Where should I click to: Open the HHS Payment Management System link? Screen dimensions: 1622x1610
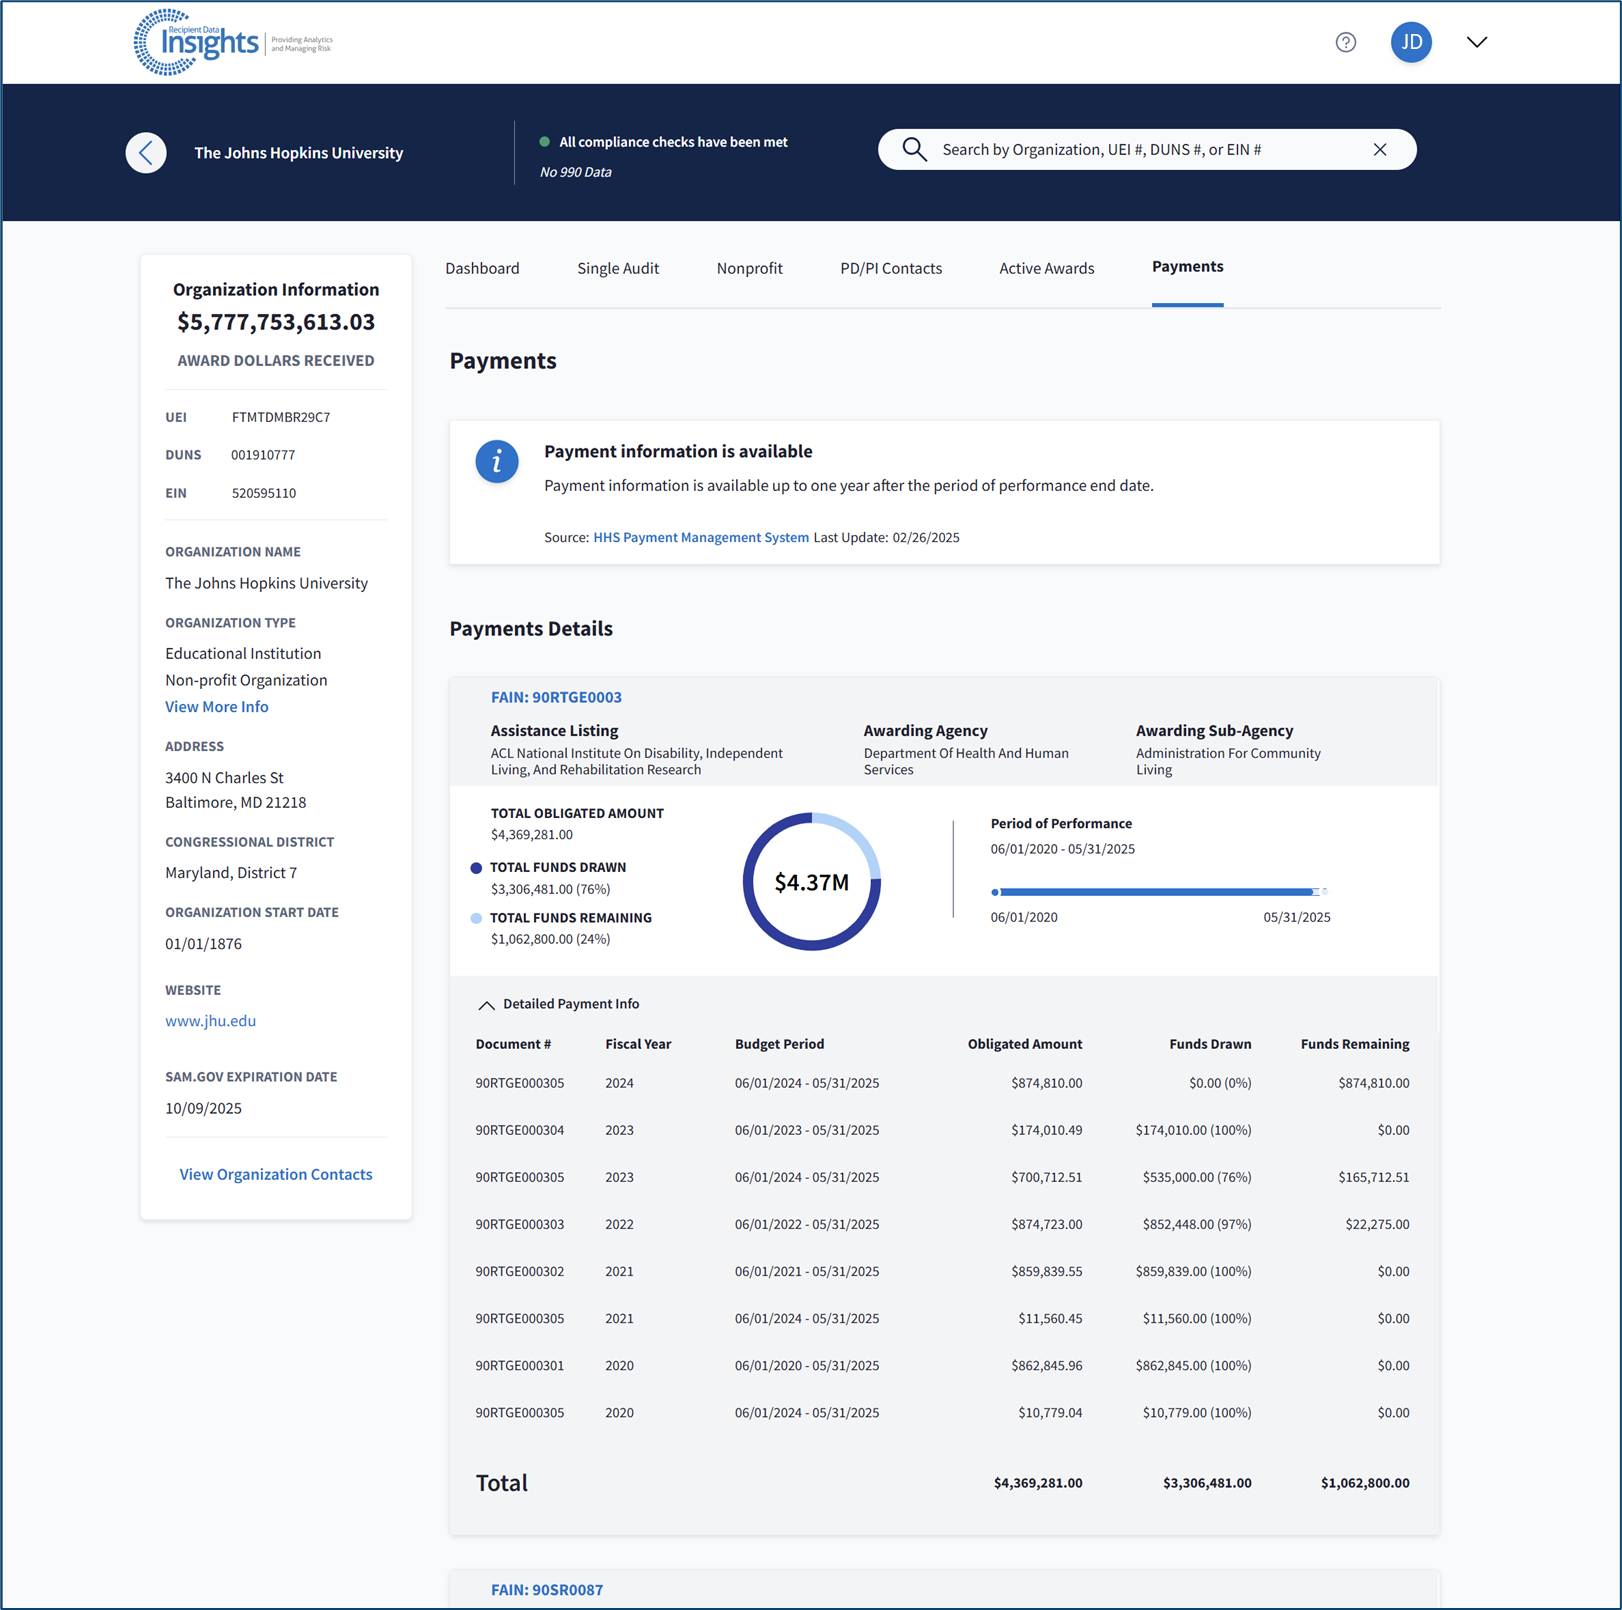pyautogui.click(x=700, y=537)
